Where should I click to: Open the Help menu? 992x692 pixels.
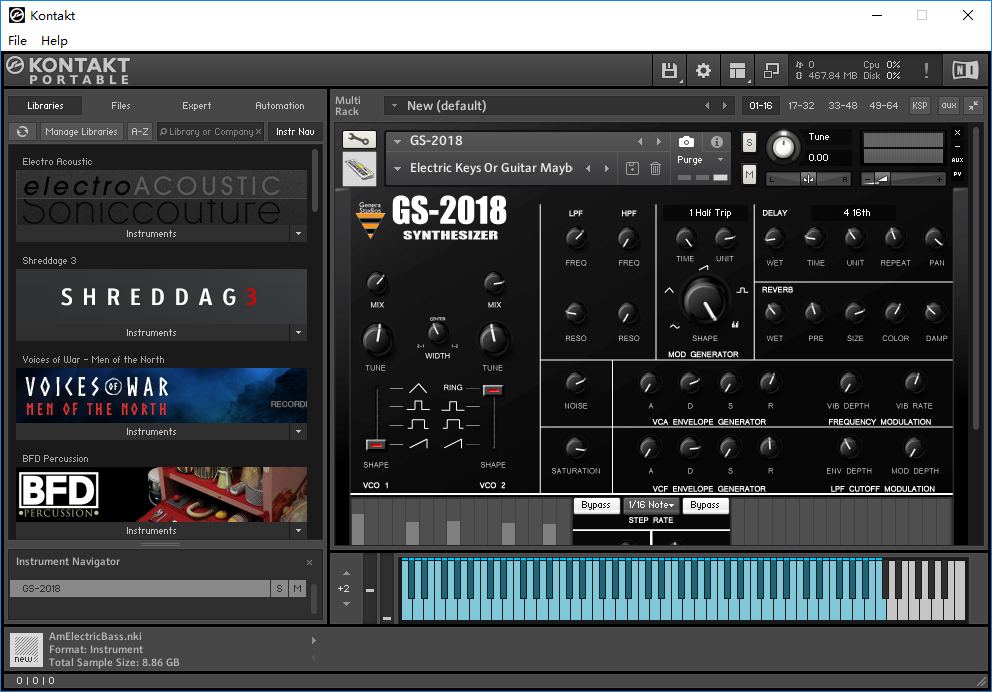pos(54,40)
